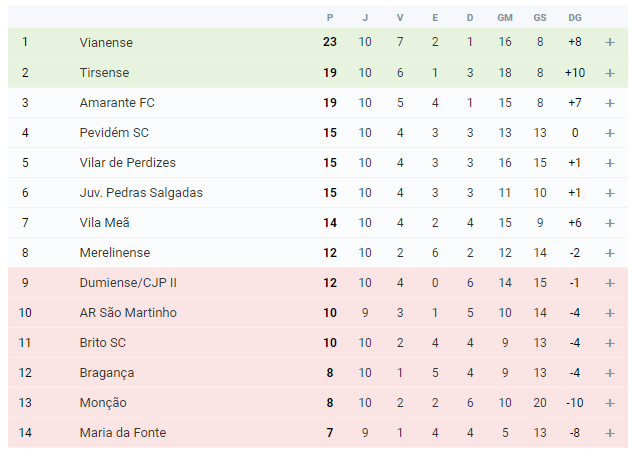Image resolution: width=633 pixels, height=455 pixels.
Task: Click plus icon beside Brito SC
Action: [610, 343]
